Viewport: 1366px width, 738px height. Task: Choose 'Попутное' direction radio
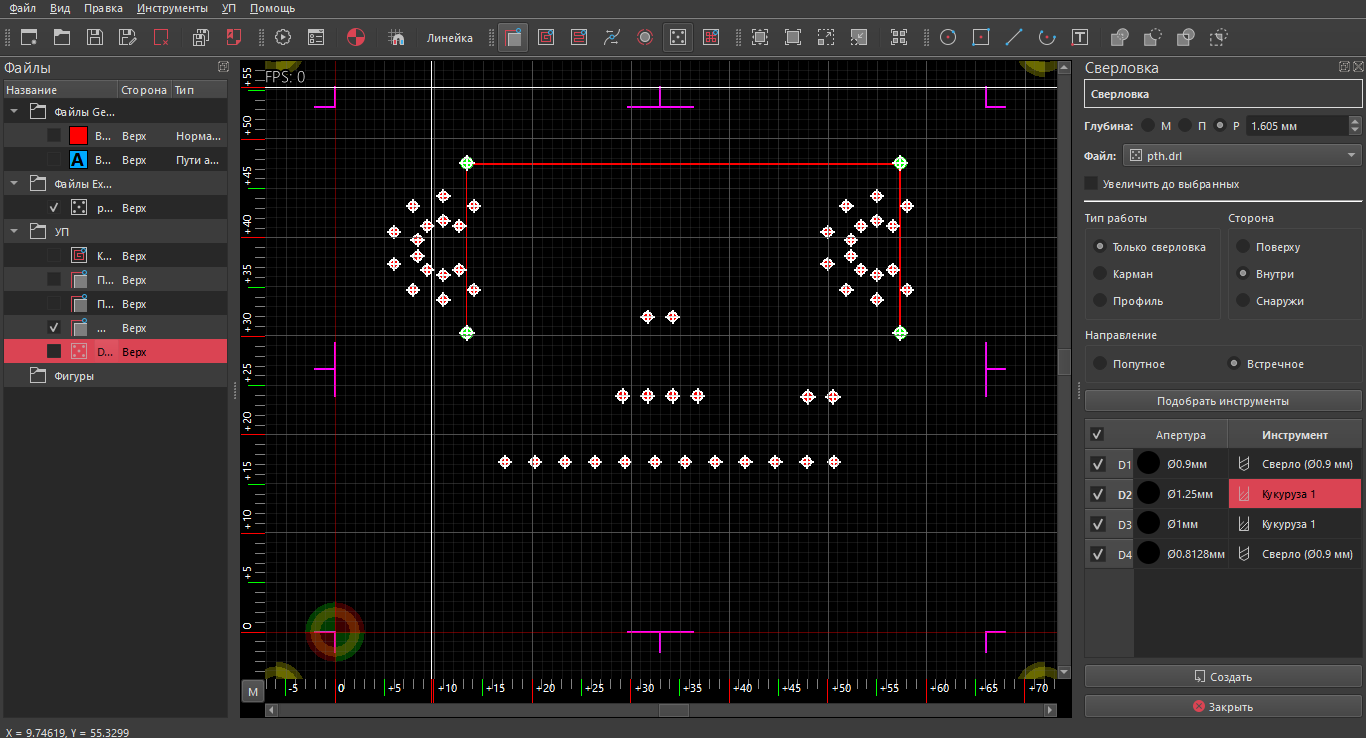coord(1101,364)
